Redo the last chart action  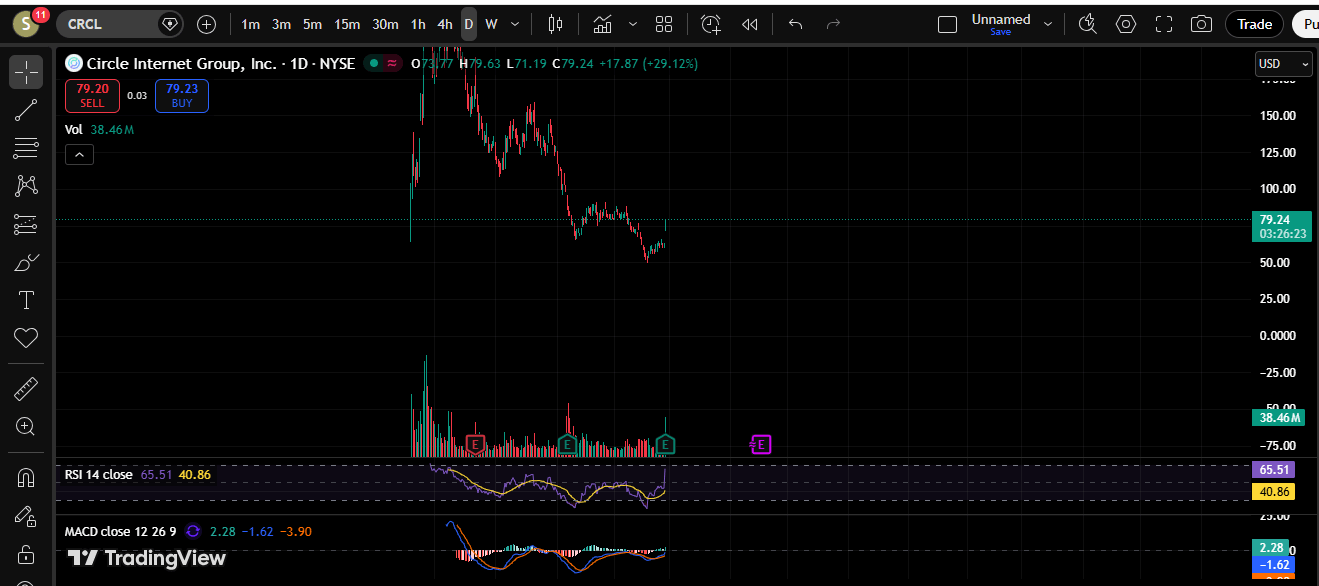pos(832,24)
